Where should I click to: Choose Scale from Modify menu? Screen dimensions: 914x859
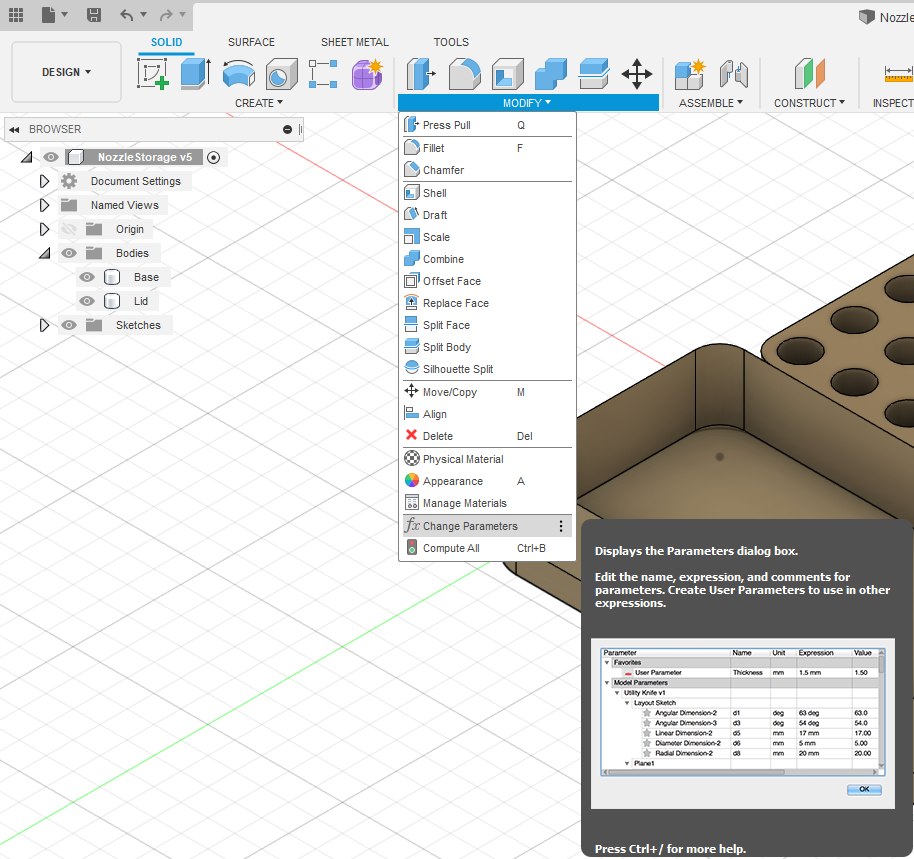487,237
